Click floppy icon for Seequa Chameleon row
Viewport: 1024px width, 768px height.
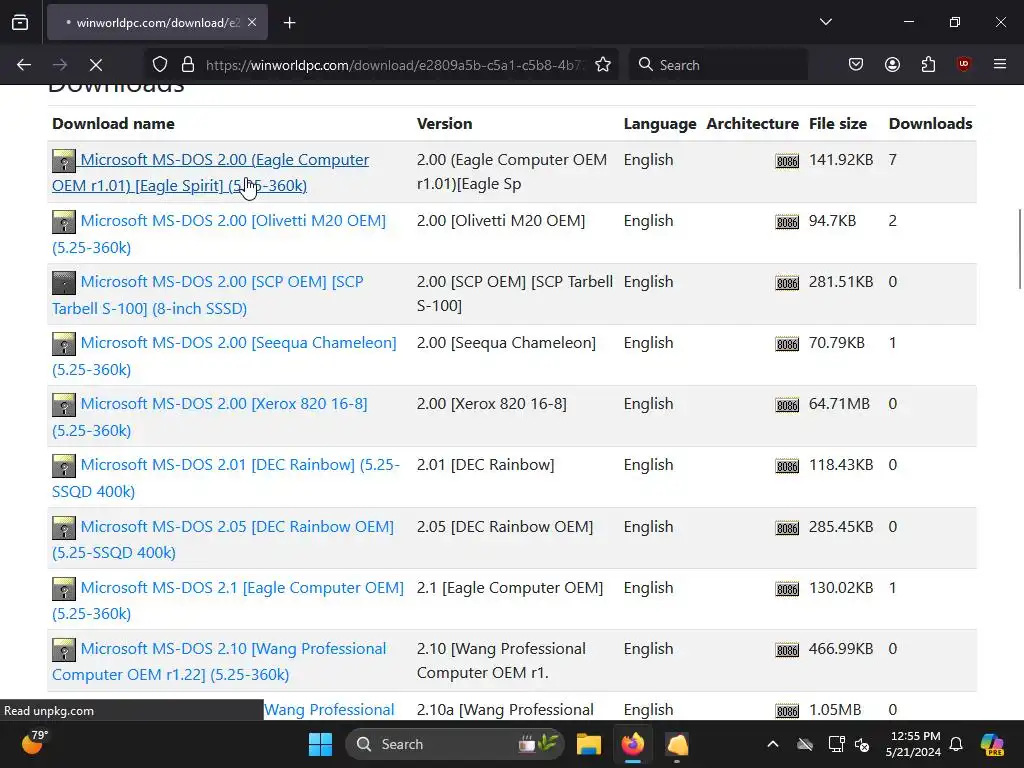(64, 344)
